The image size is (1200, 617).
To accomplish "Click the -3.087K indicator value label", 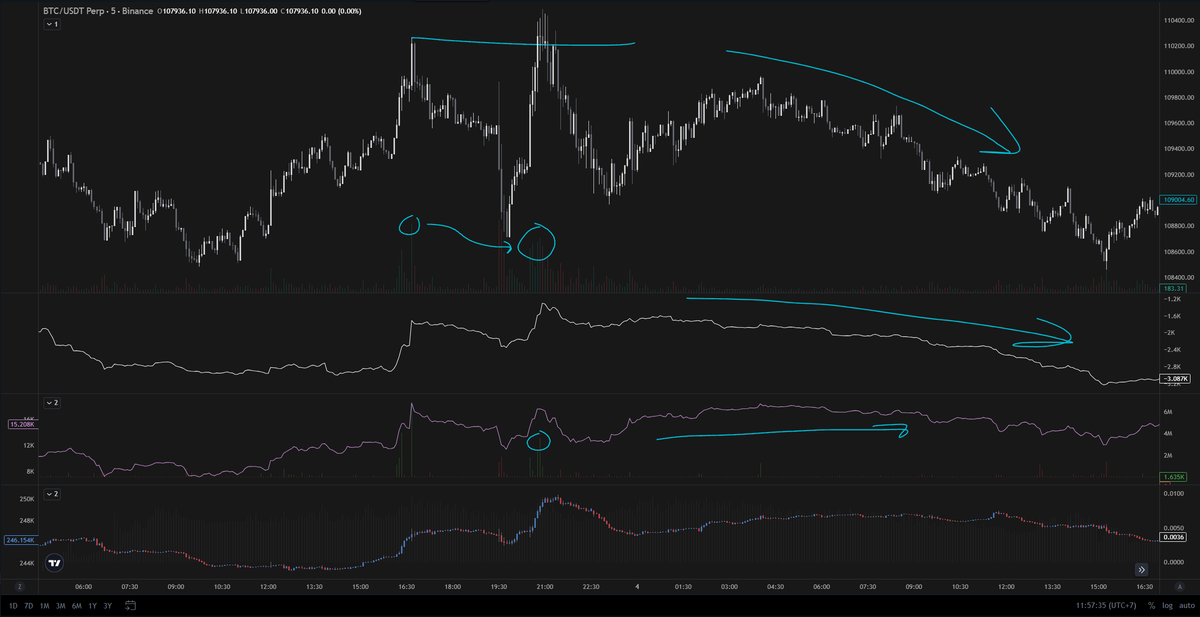I will (x=1174, y=379).
